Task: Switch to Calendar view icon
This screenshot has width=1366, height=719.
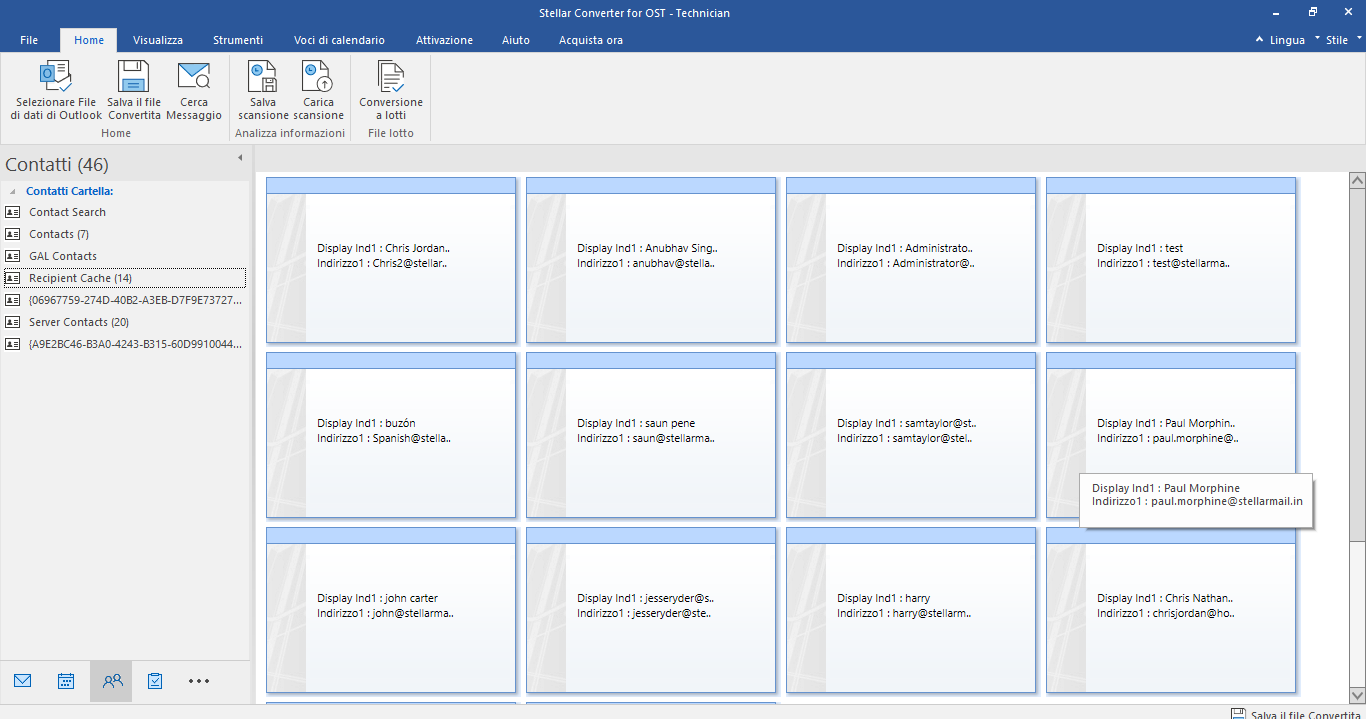Action: click(66, 681)
